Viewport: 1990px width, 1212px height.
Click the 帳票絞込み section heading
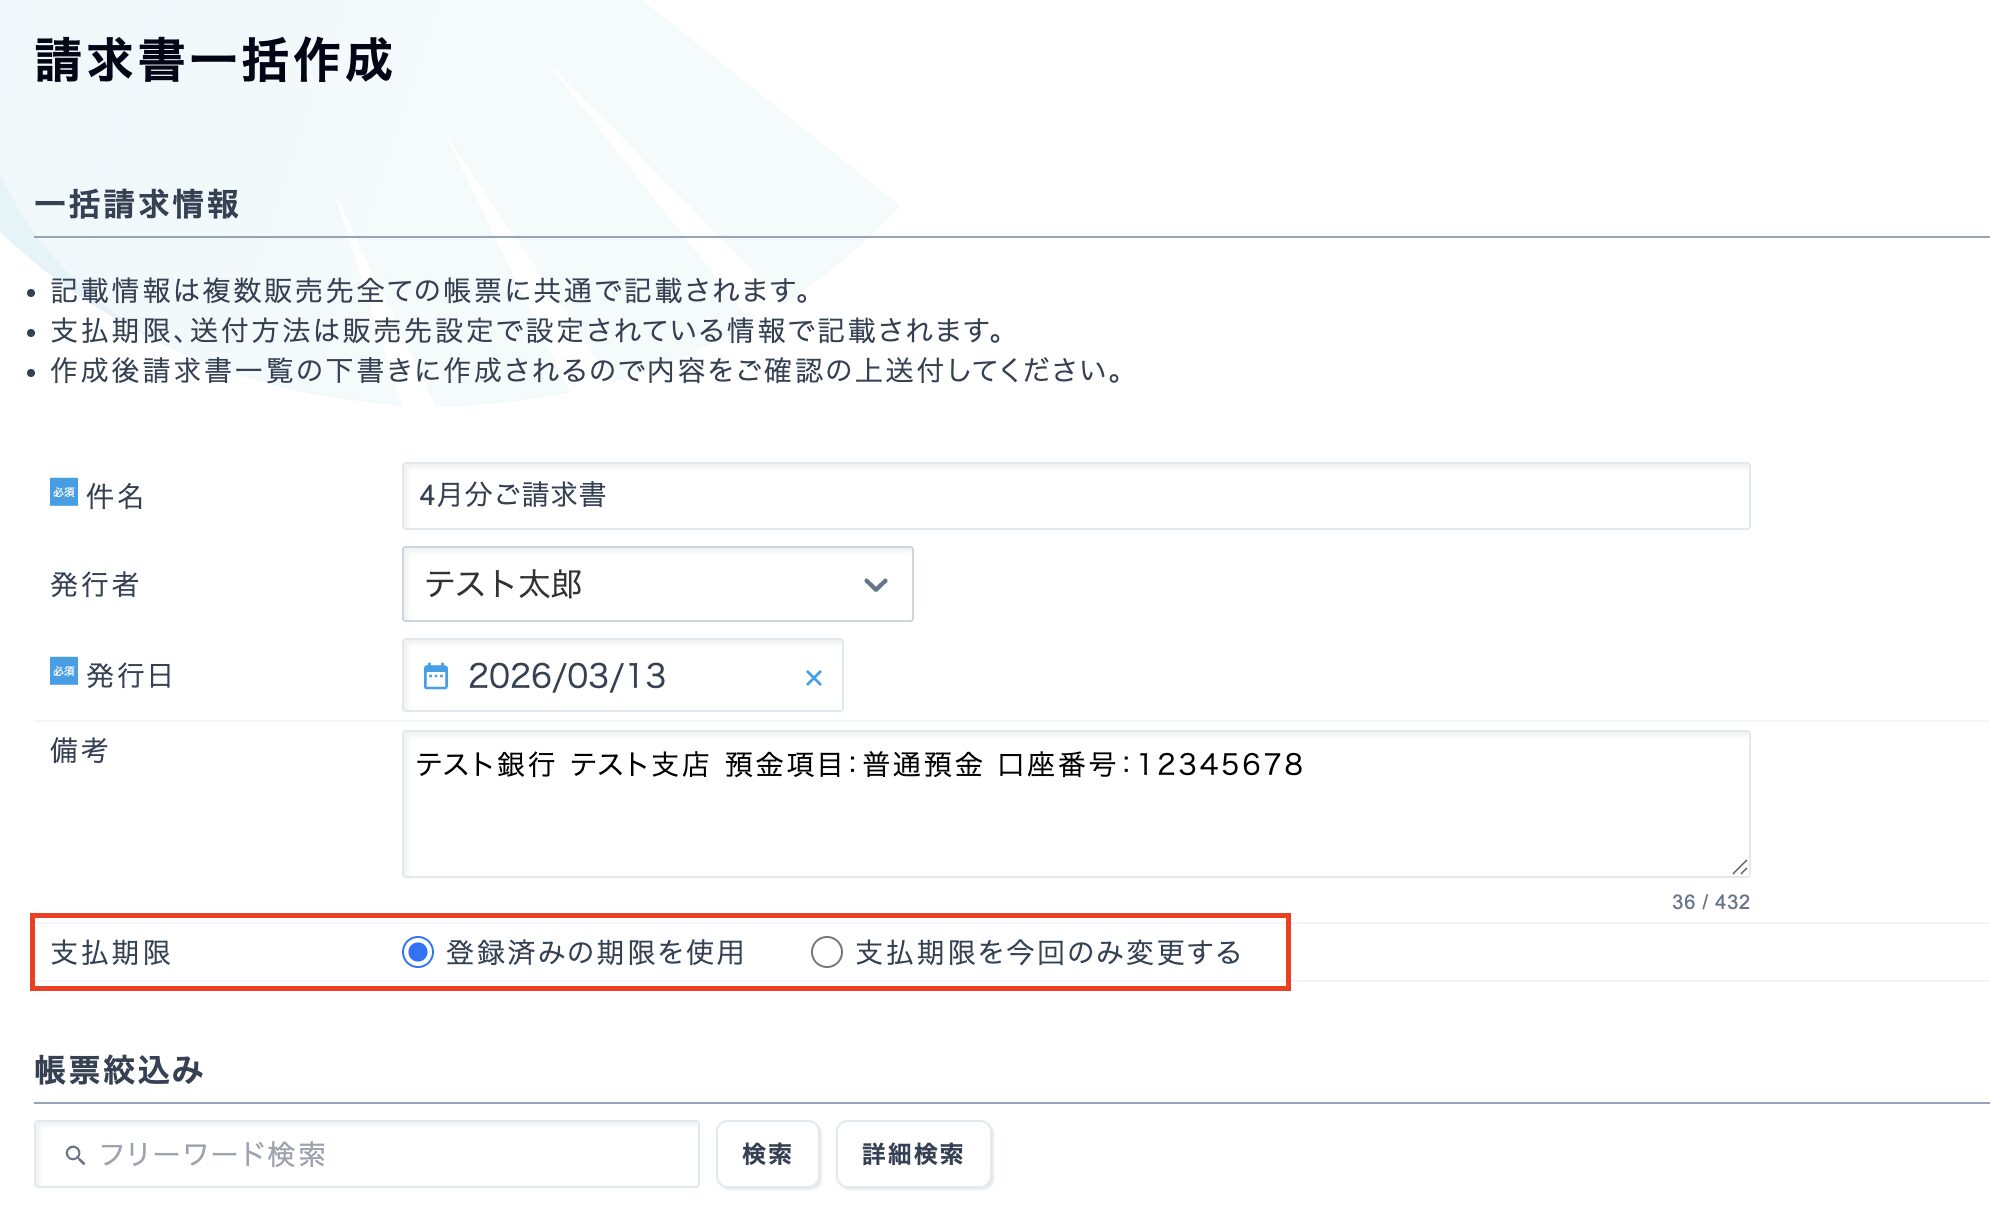tap(119, 1070)
